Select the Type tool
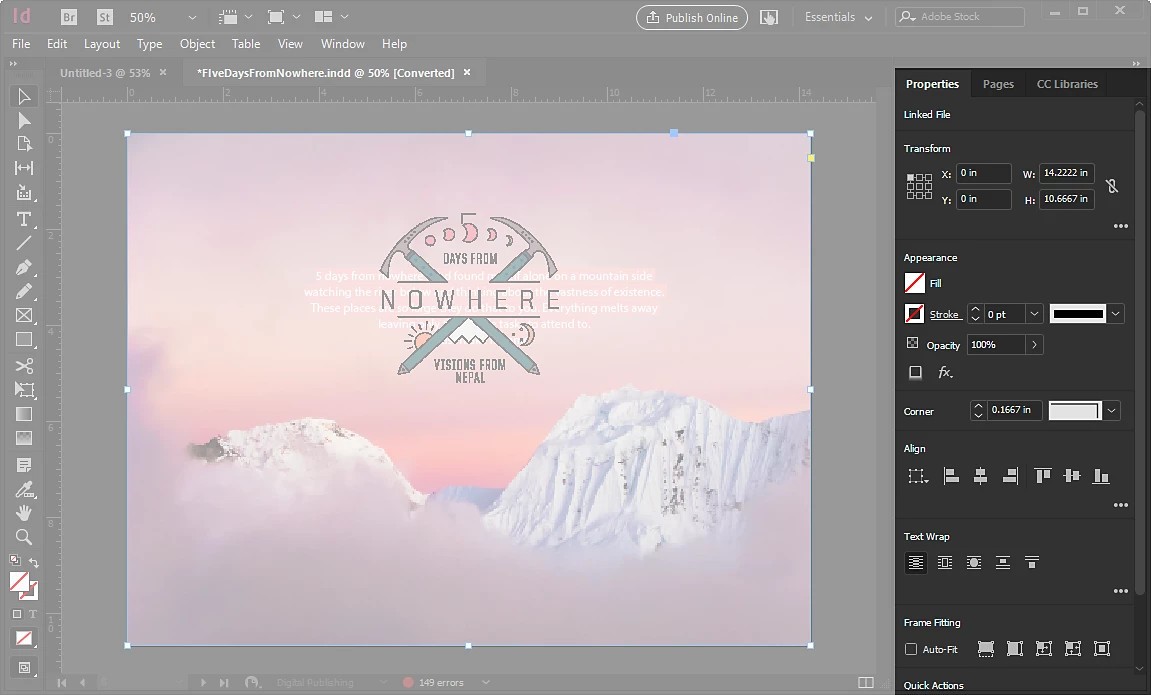Screen dimensions: 1151x695 pos(23,219)
